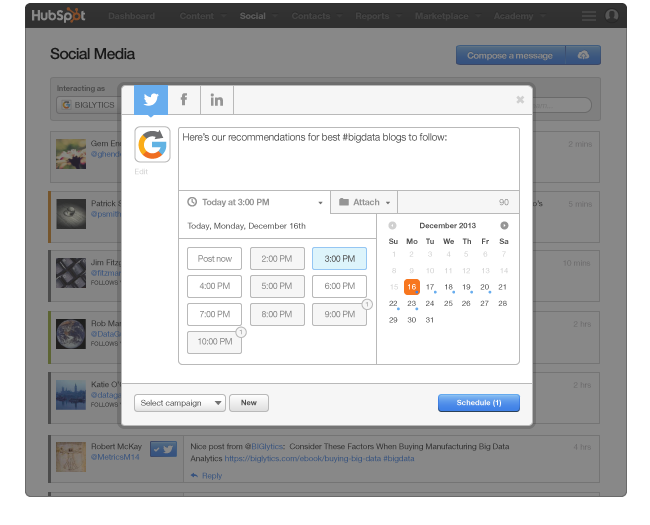Select the Facebook network tab

click(x=184, y=99)
